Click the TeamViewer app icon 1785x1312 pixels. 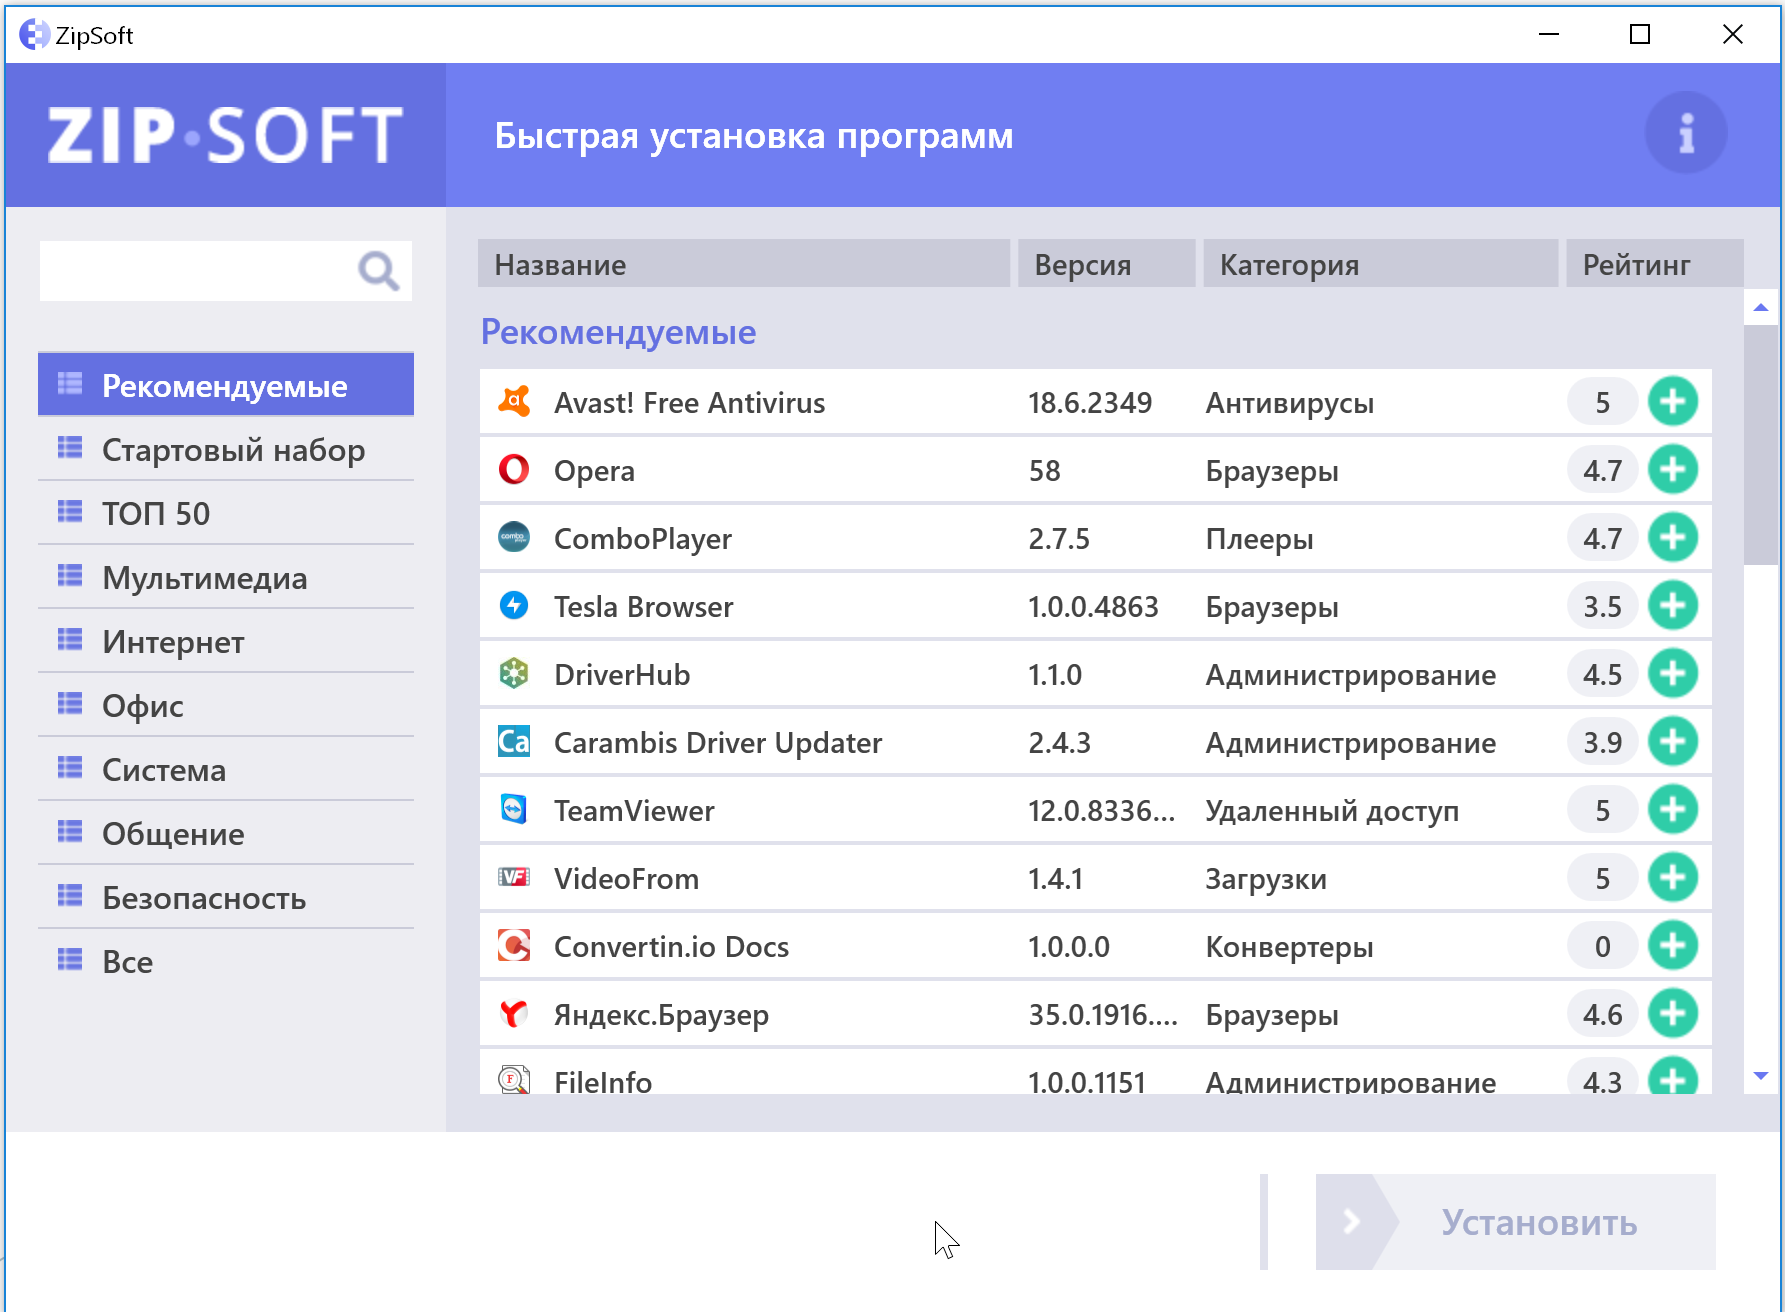click(x=514, y=810)
